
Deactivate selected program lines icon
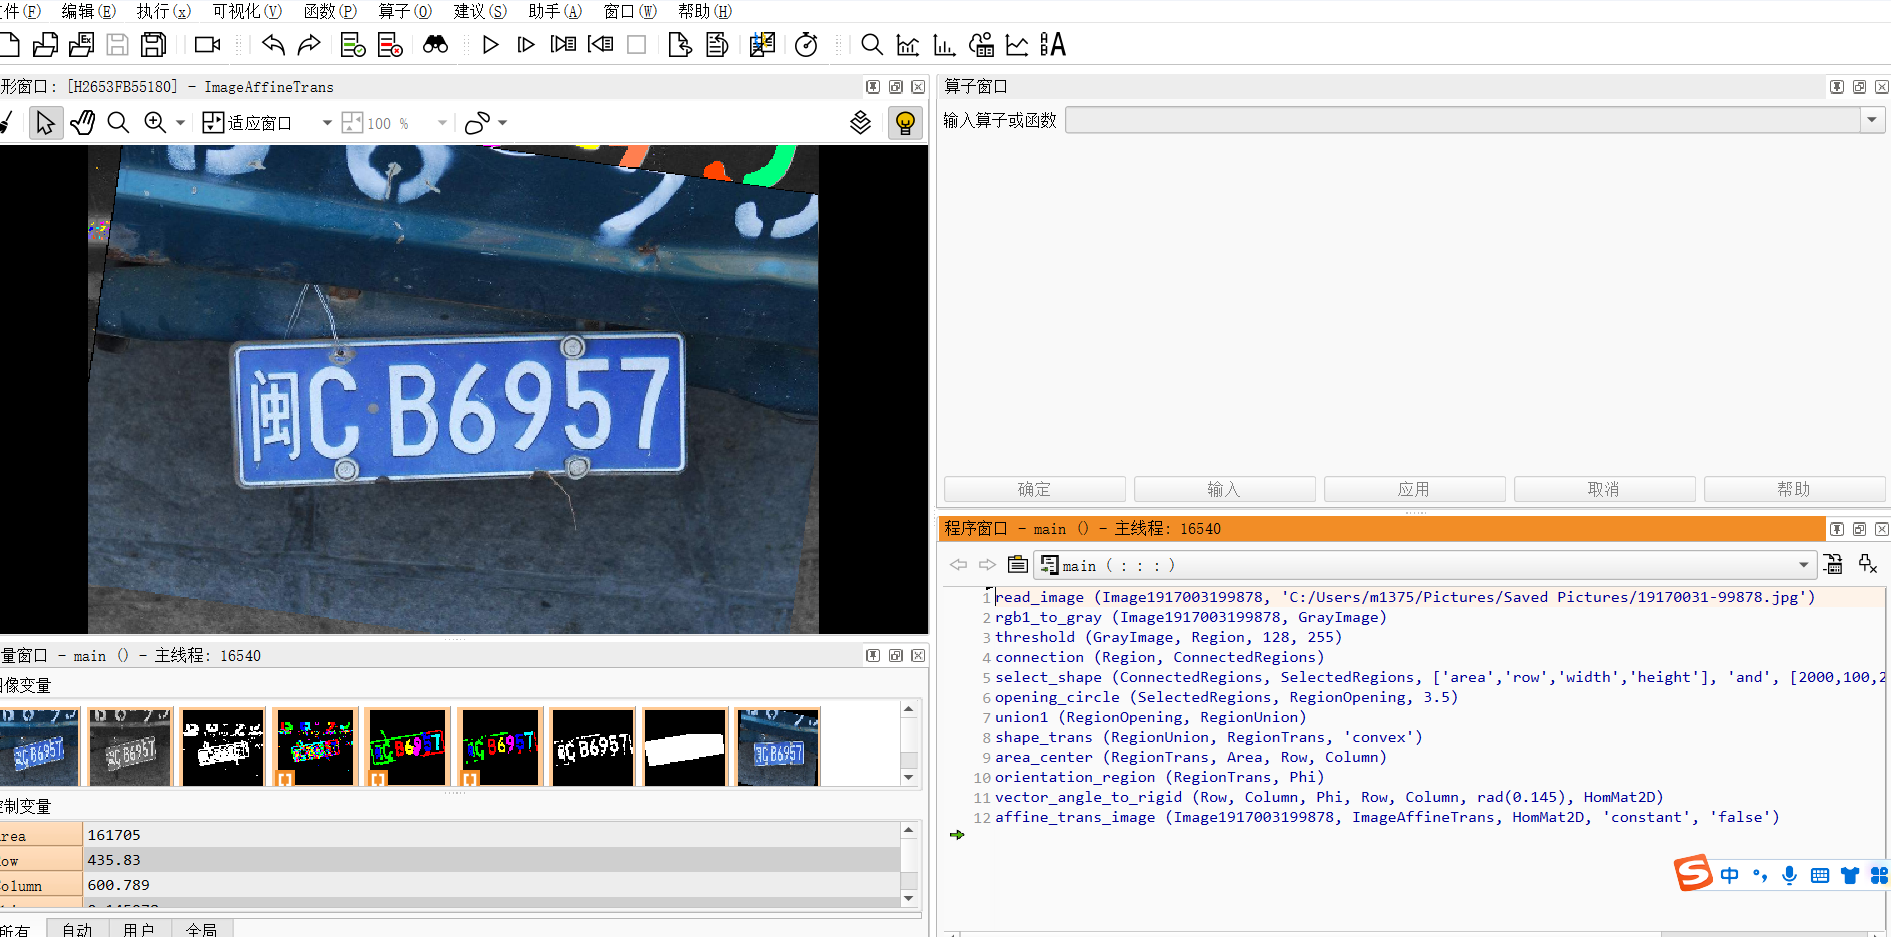[x=390, y=45]
